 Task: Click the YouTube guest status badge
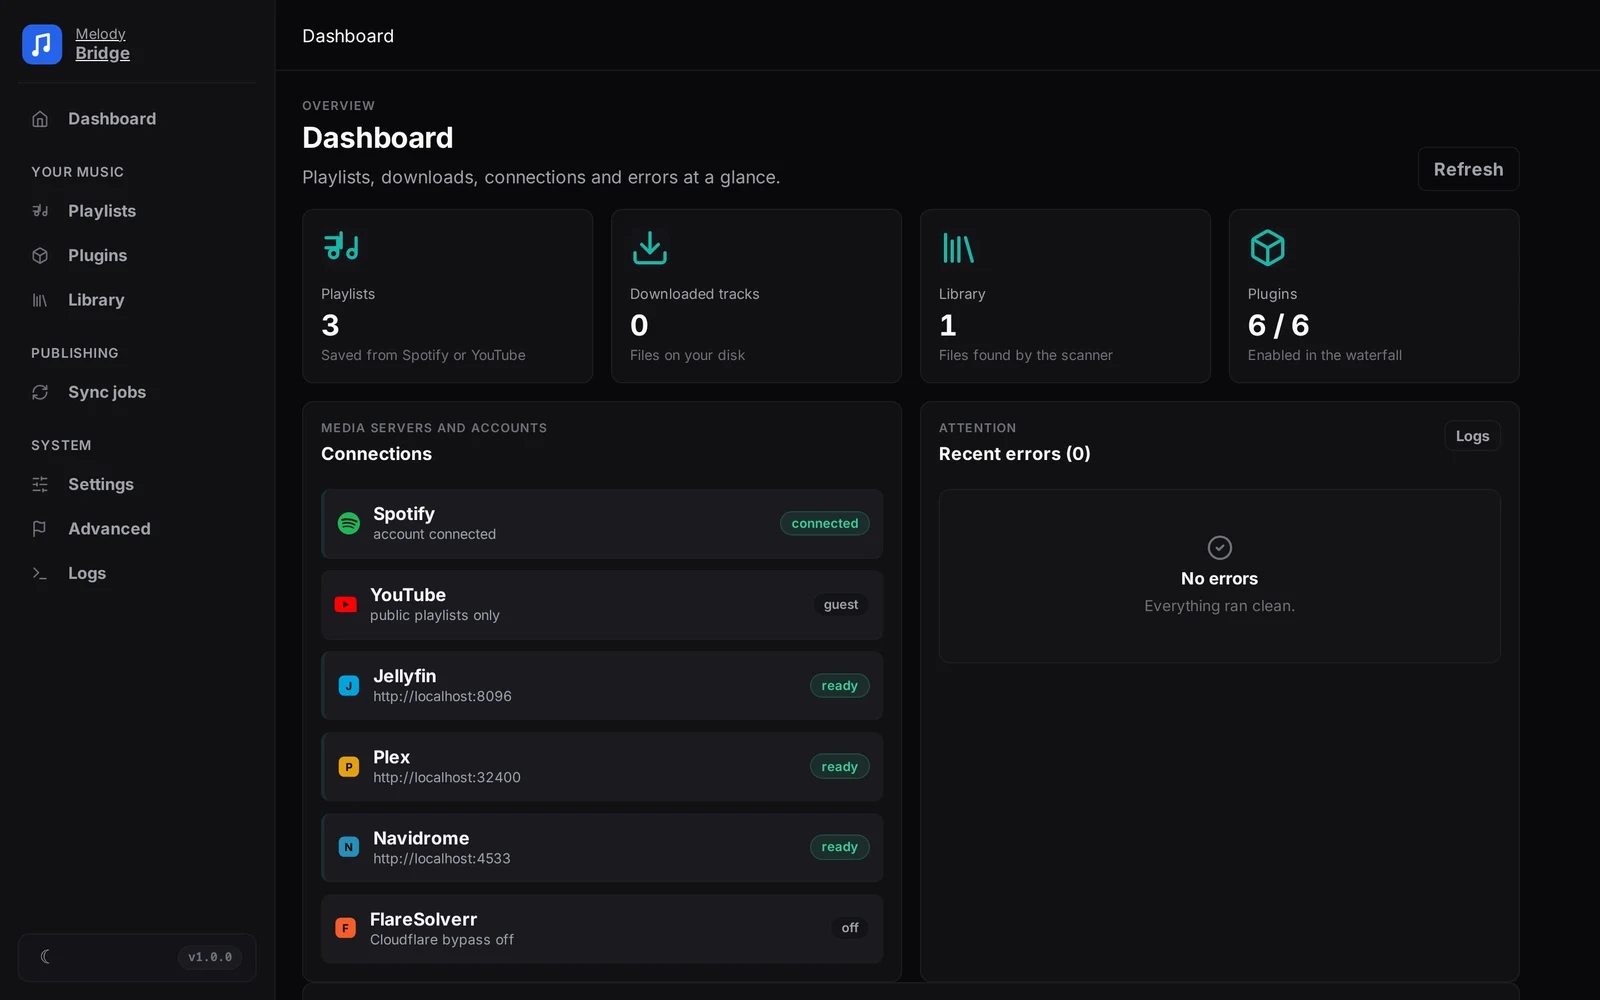[x=841, y=604]
